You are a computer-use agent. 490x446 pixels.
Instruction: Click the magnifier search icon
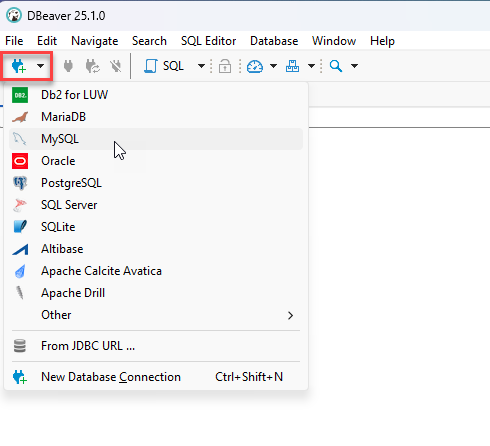[336, 66]
